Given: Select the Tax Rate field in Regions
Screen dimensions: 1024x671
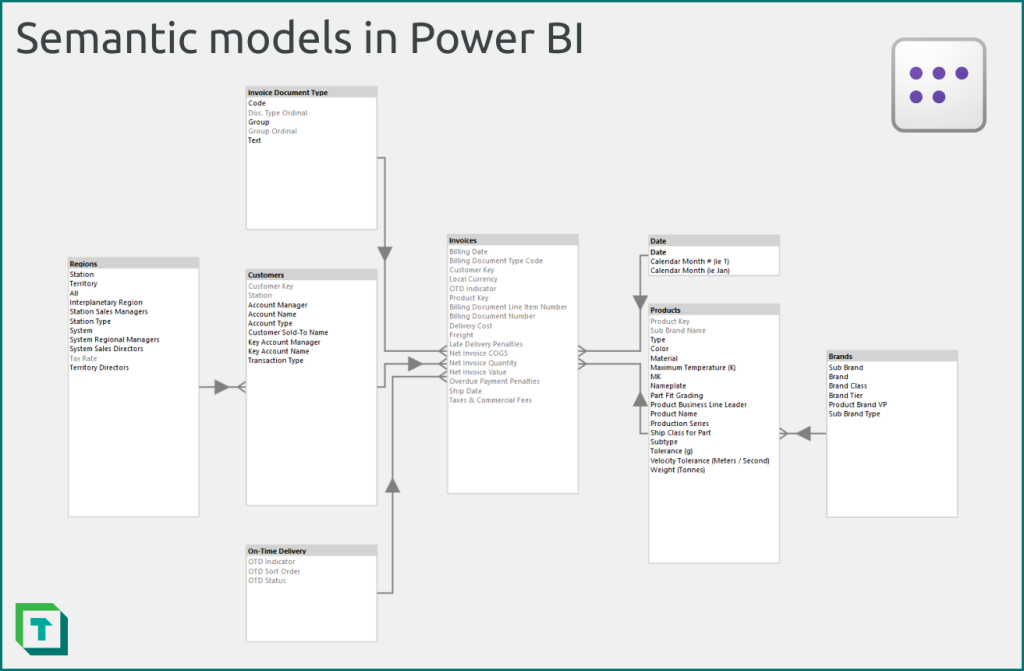Looking at the screenshot, I should [82, 358].
